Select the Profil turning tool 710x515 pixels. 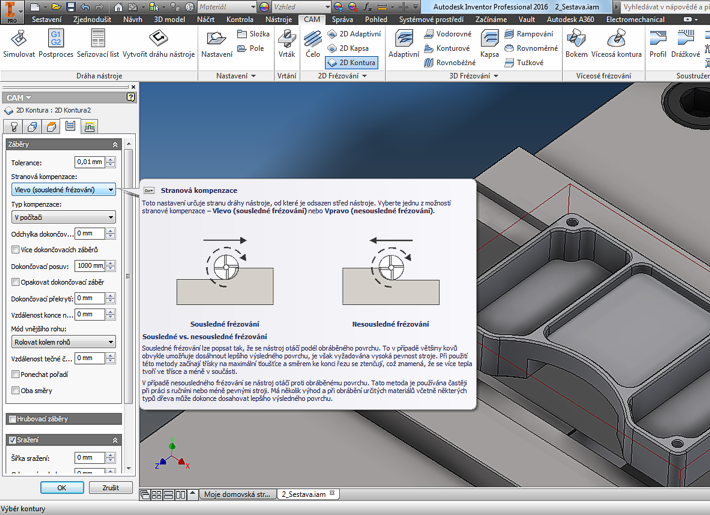[x=657, y=43]
